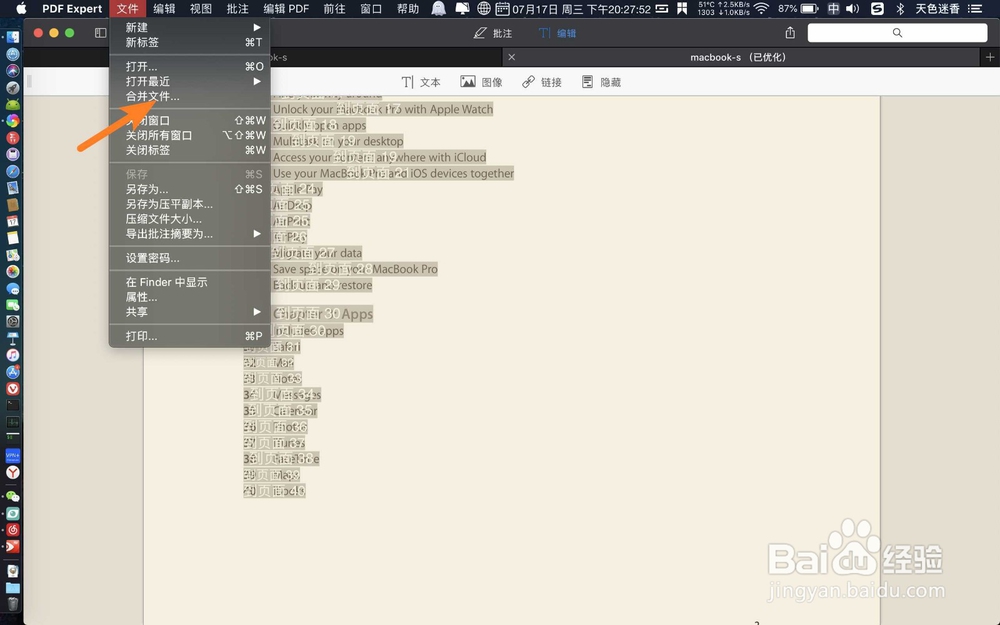Select 另存为... menu item
1000x625 pixels.
pyautogui.click(x=190, y=189)
